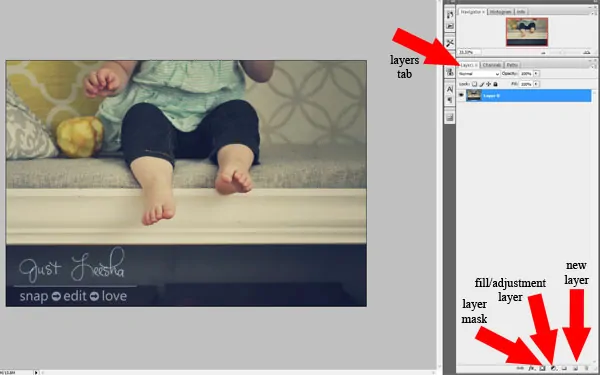Create a new layer group folder

[564, 368]
